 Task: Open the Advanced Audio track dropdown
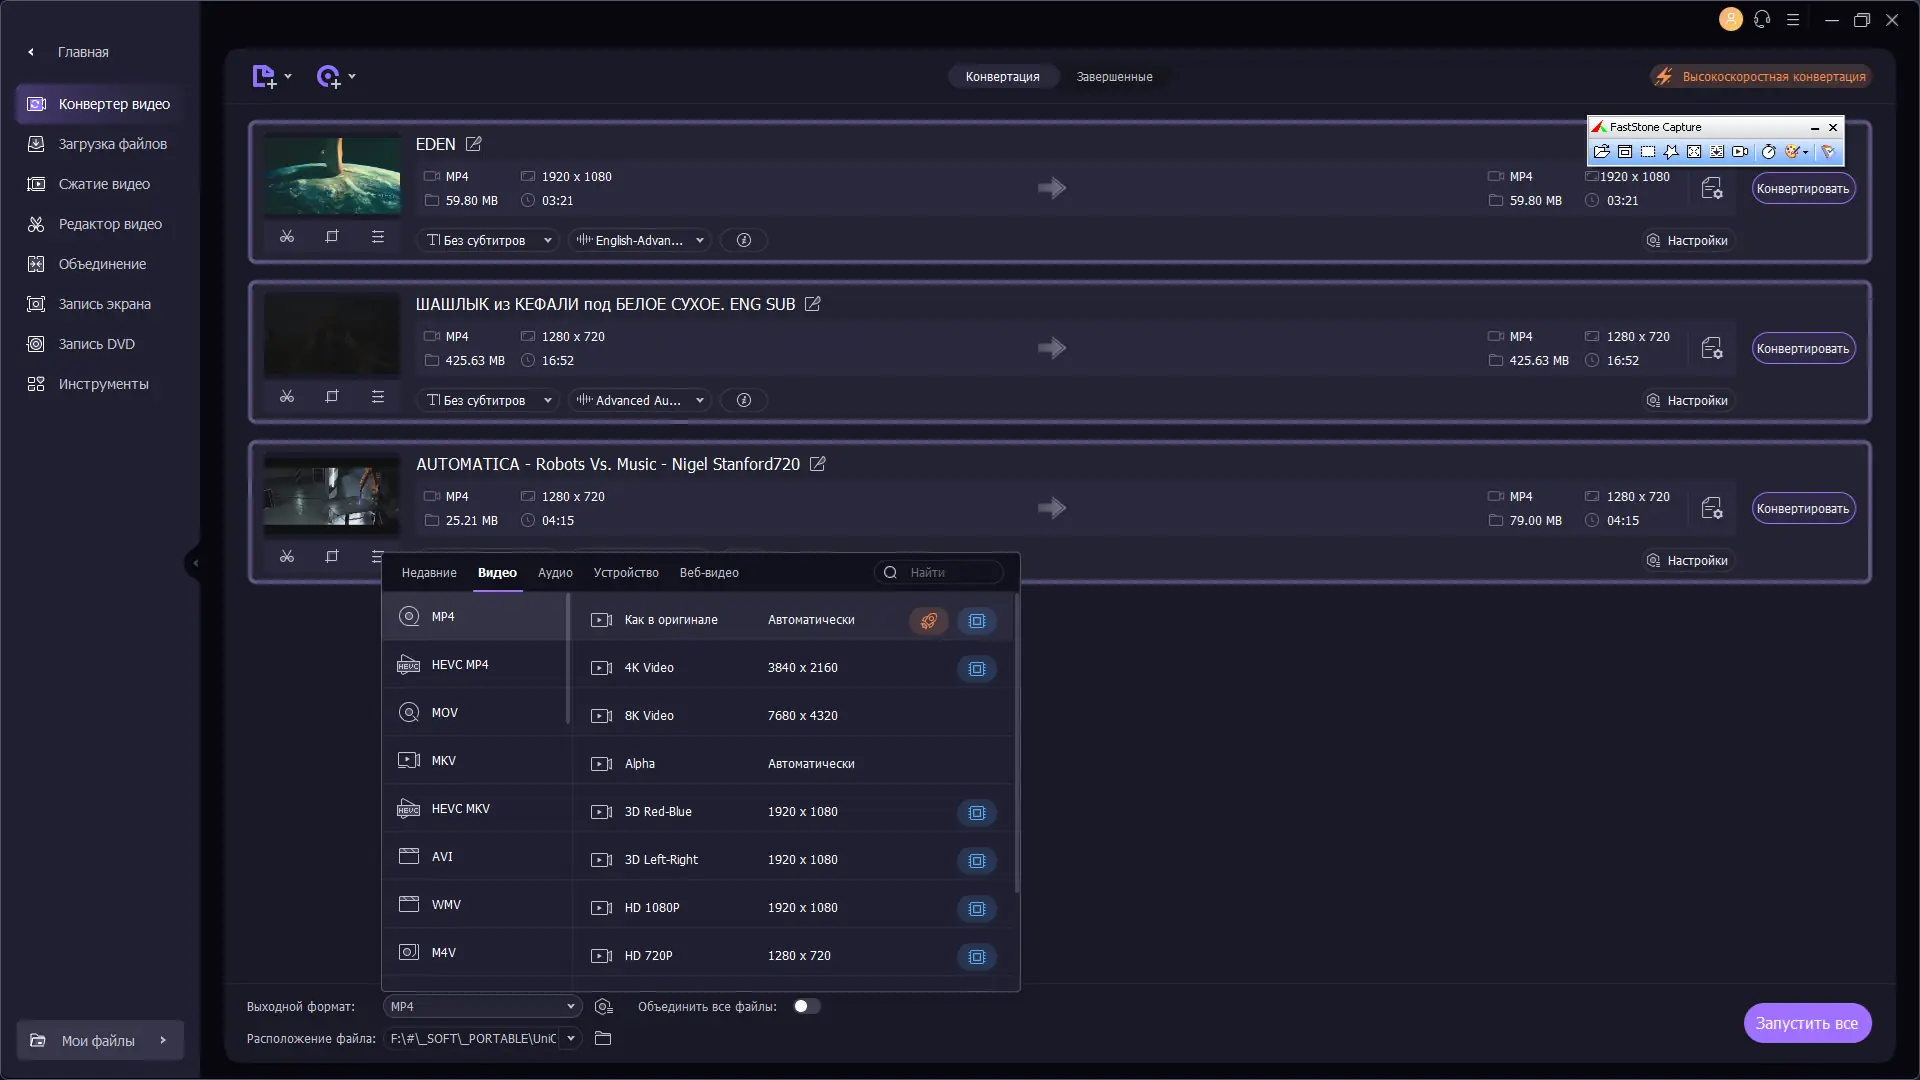tap(640, 400)
